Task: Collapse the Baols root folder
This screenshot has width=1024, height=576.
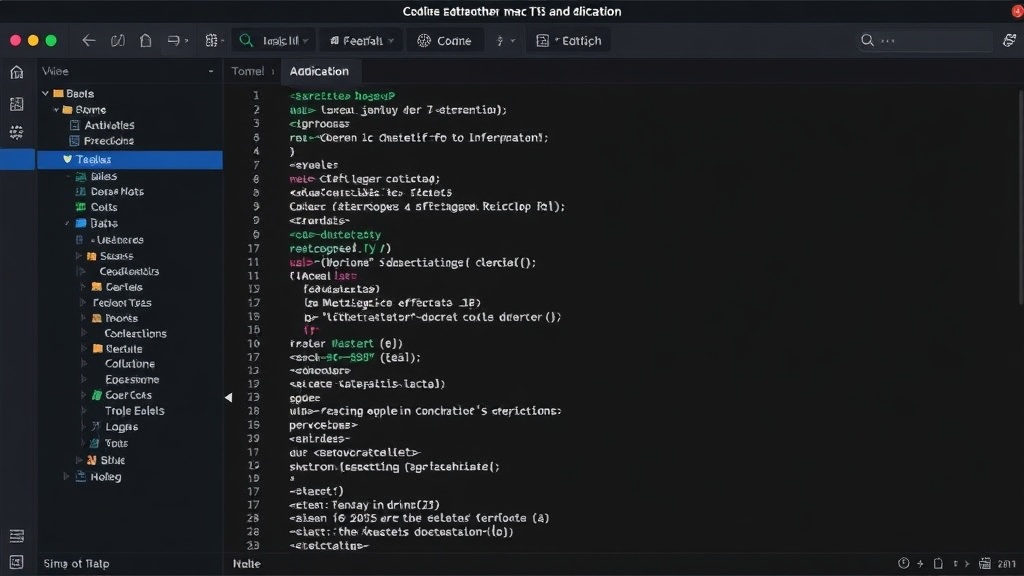Action: 45,93
